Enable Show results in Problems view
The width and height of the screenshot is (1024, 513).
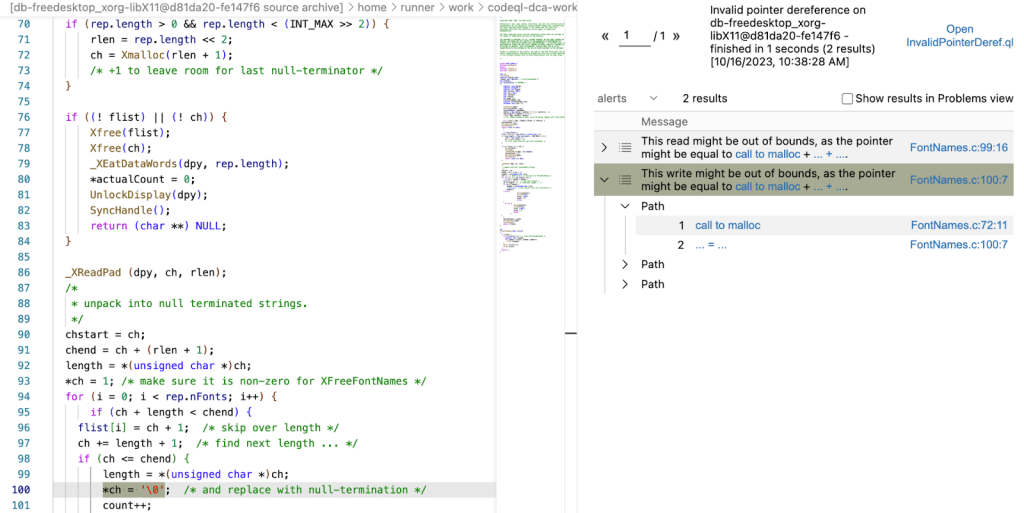tap(847, 99)
